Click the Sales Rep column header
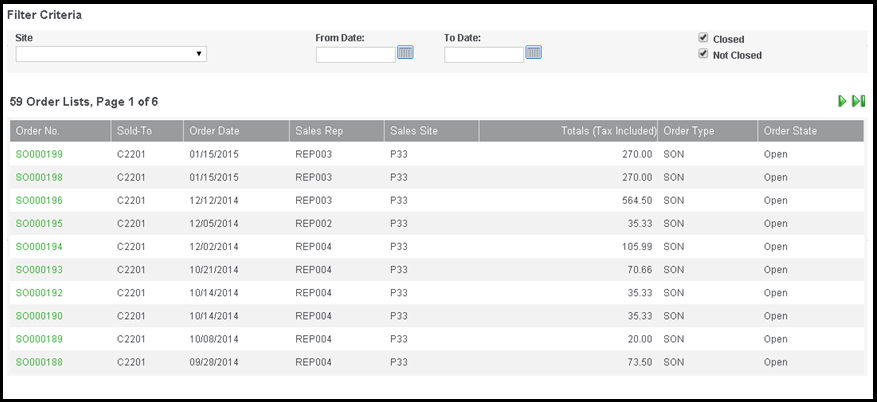The height and width of the screenshot is (402, 877). click(x=318, y=131)
